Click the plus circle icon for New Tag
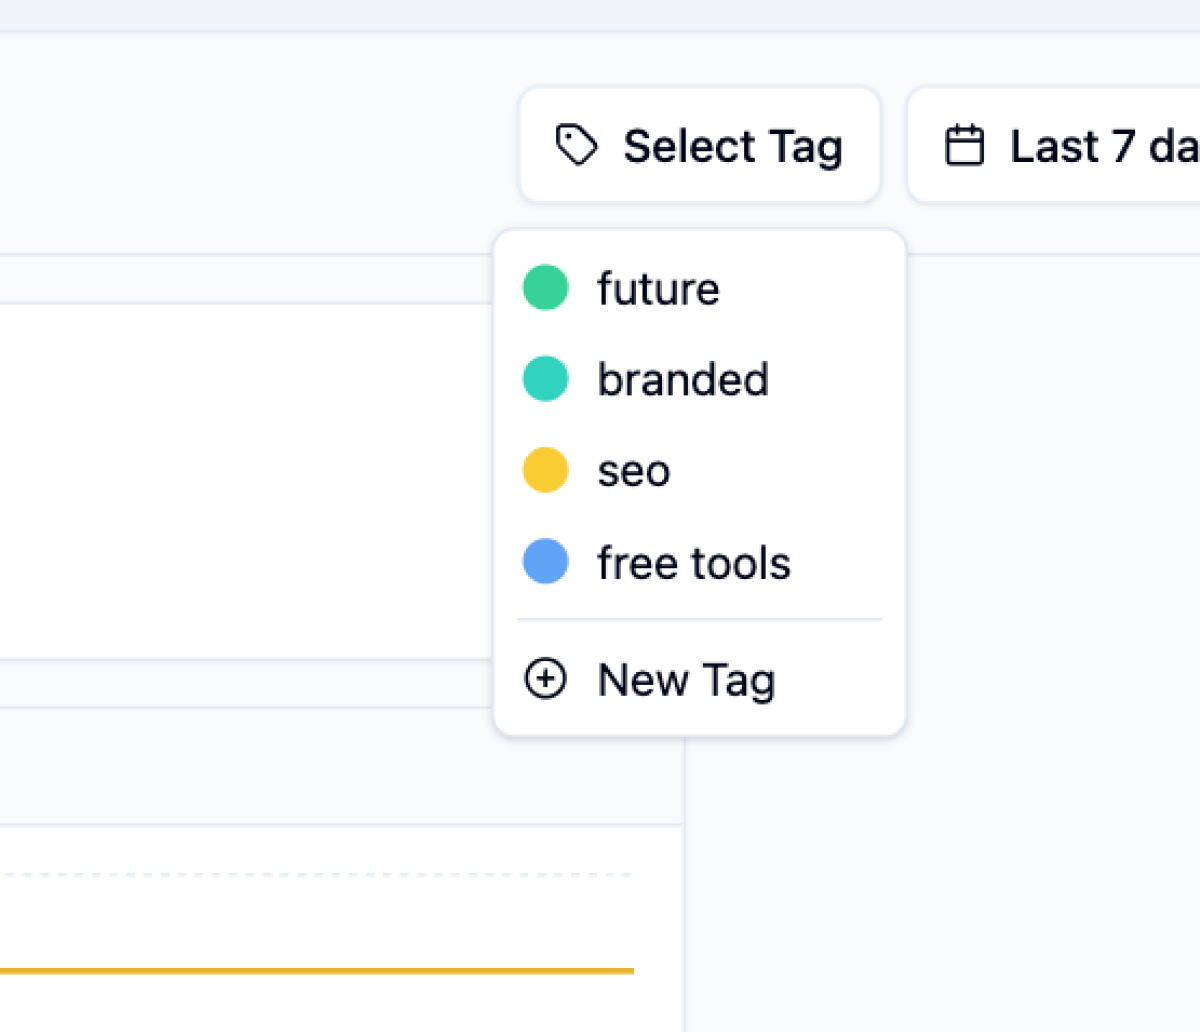1200x1032 pixels. (545, 679)
